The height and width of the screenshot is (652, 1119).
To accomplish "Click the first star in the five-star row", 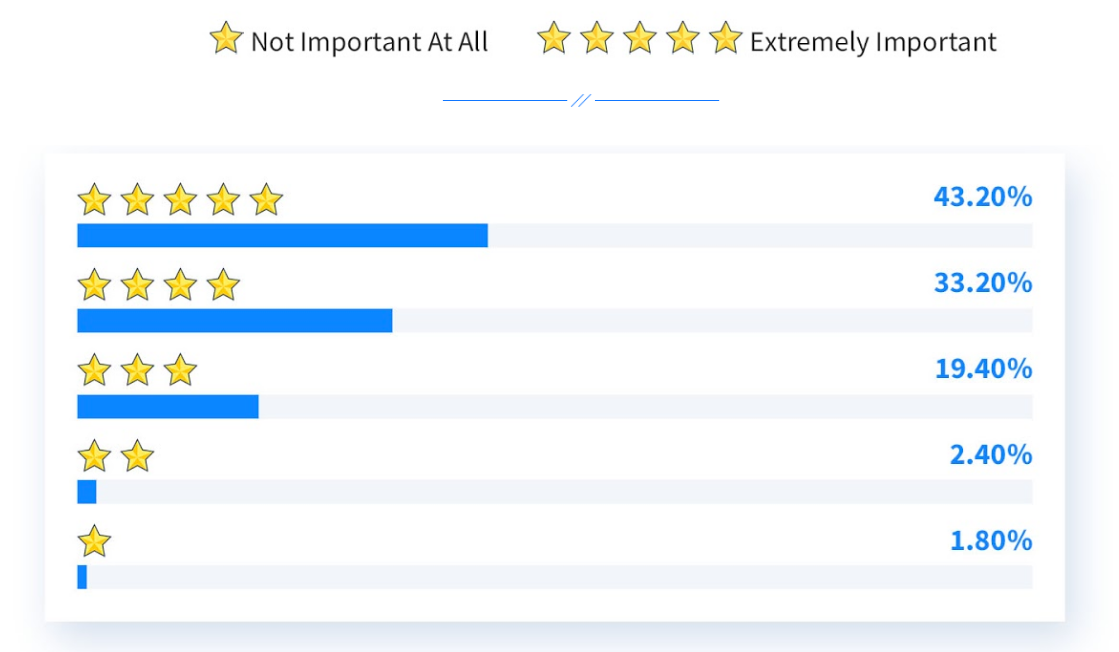I will (94, 200).
